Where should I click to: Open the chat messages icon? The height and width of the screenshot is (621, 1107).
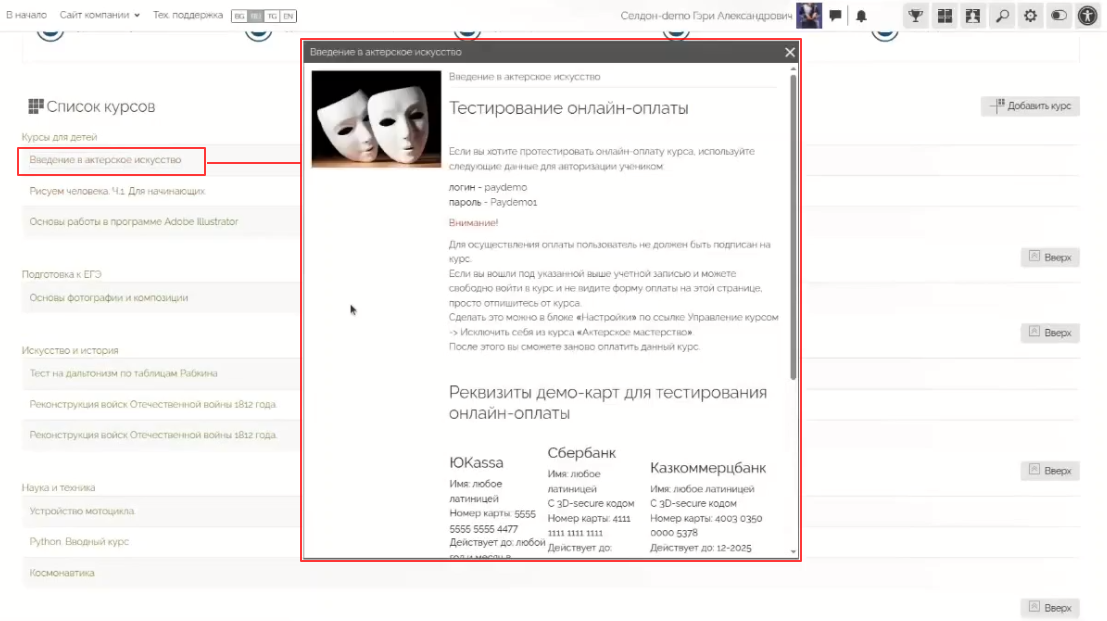pyautogui.click(x=835, y=16)
